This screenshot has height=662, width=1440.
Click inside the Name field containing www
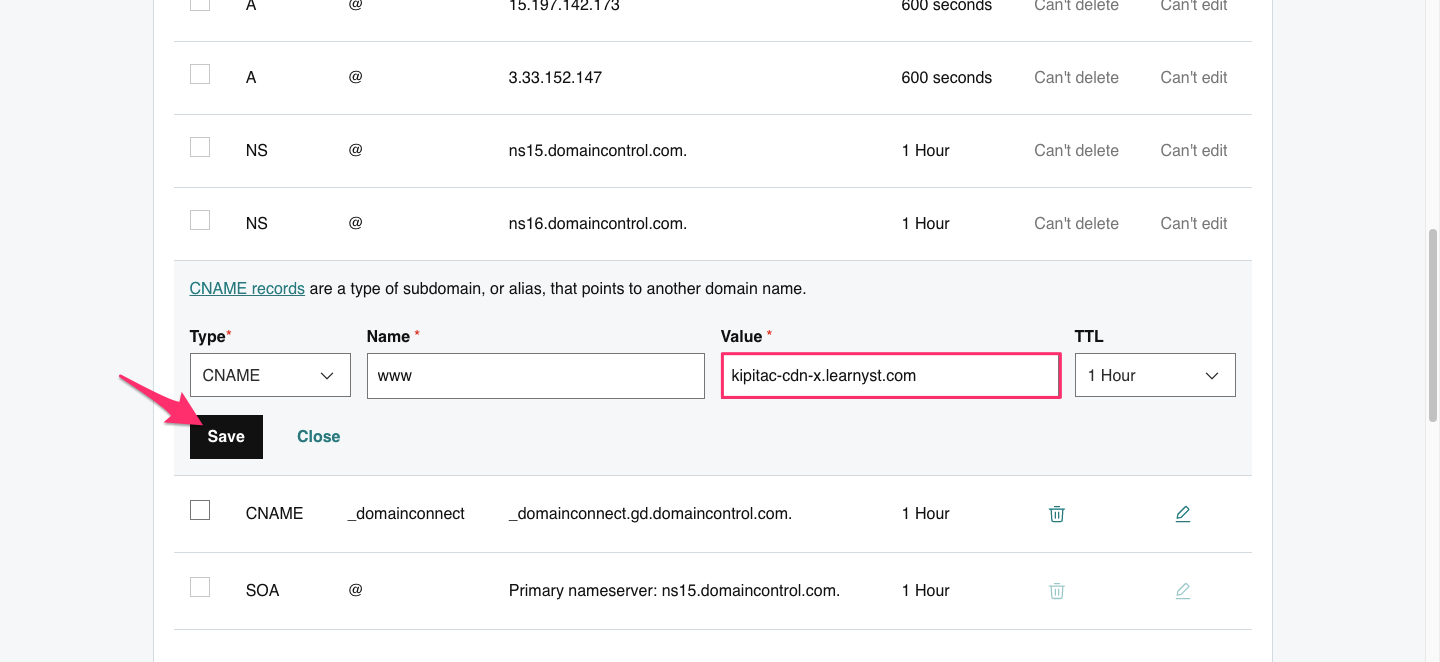[535, 375]
